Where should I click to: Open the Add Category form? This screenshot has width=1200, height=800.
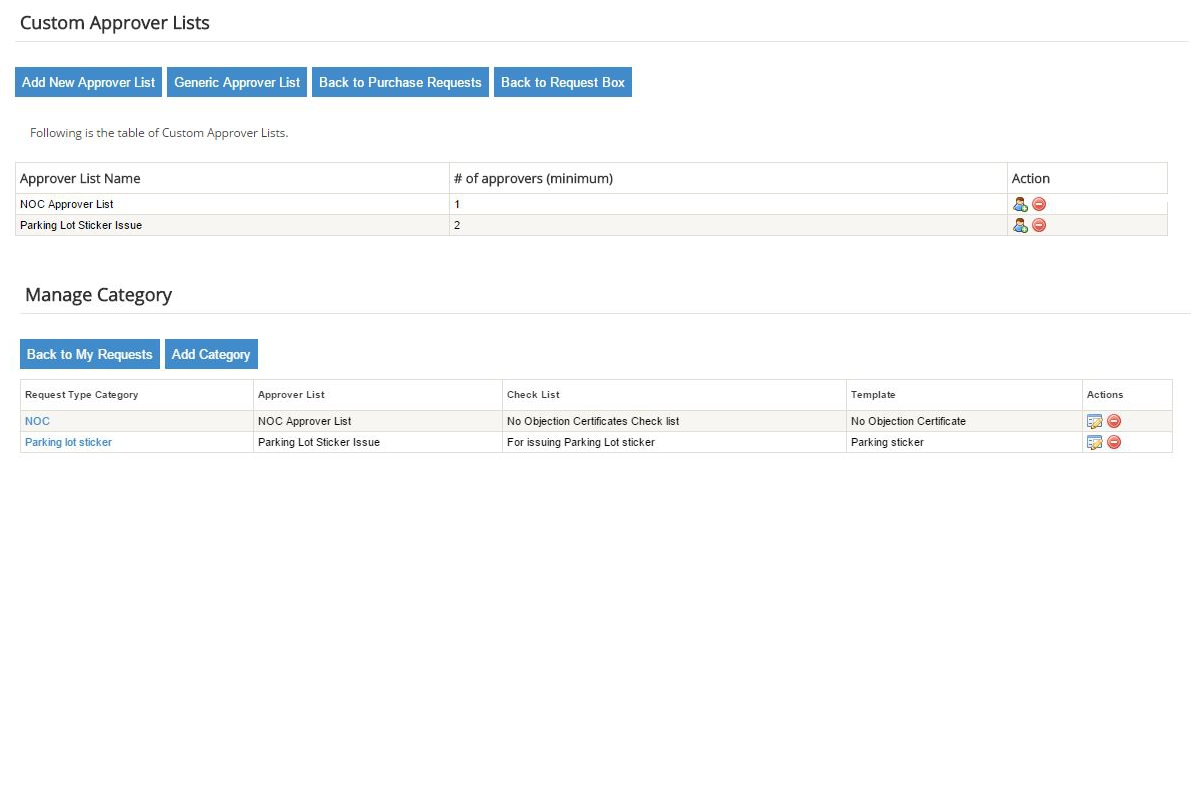[211, 353]
